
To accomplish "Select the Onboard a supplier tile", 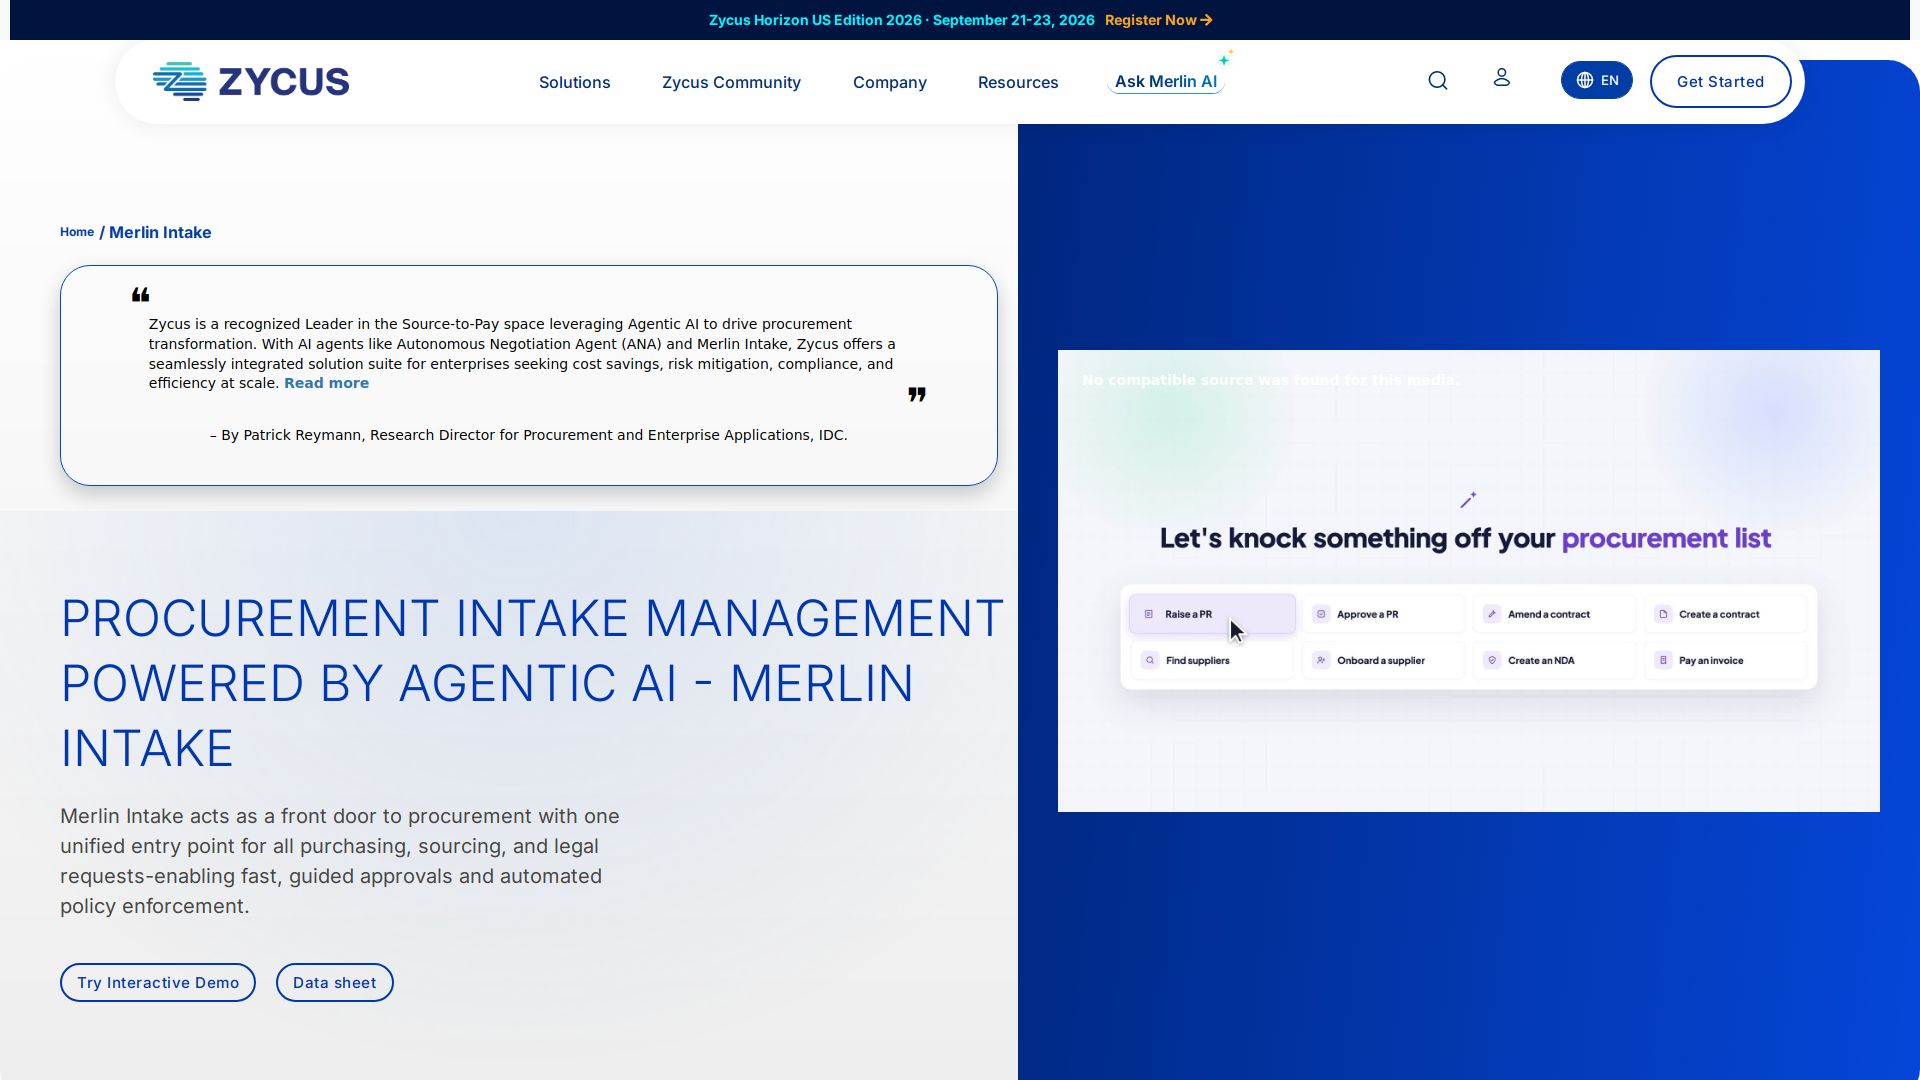I will 1384,660.
